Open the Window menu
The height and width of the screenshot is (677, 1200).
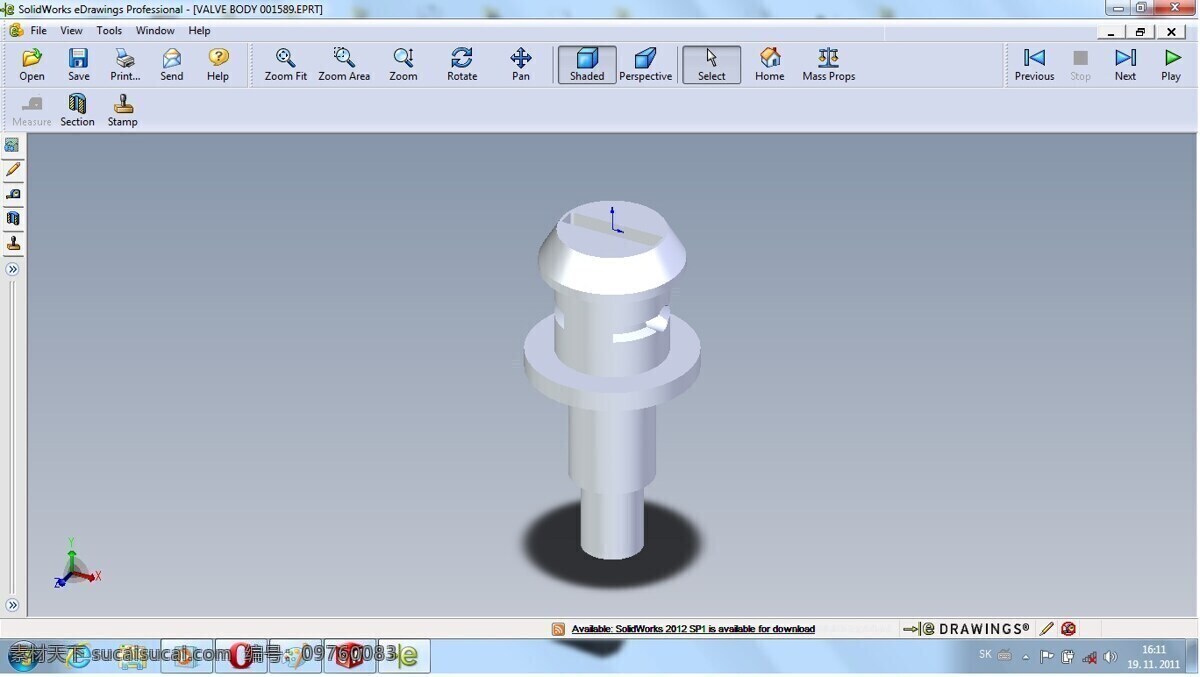155,31
